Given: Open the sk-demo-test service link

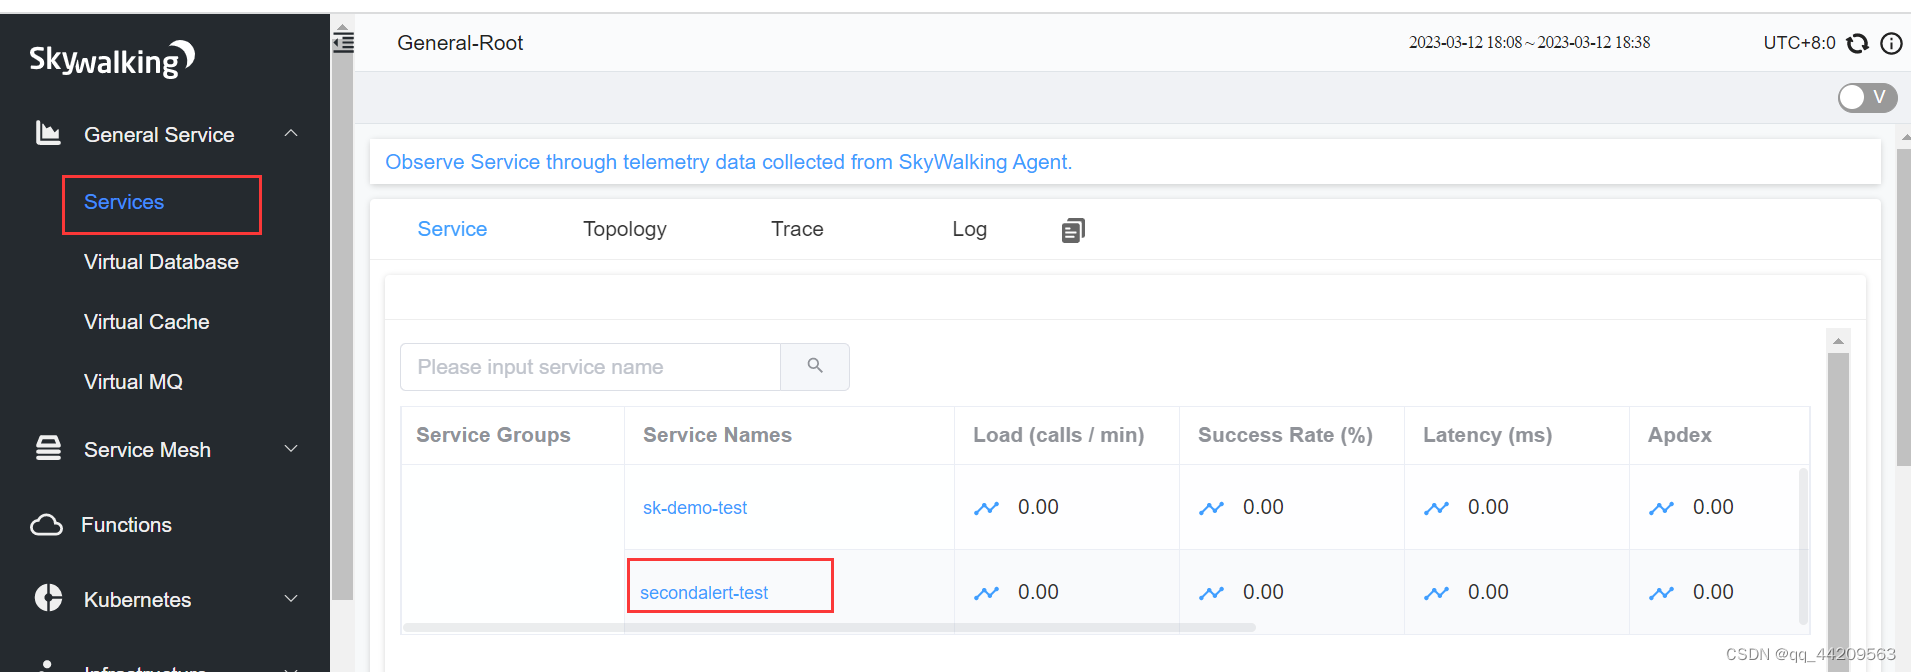Looking at the screenshot, I should coord(695,508).
